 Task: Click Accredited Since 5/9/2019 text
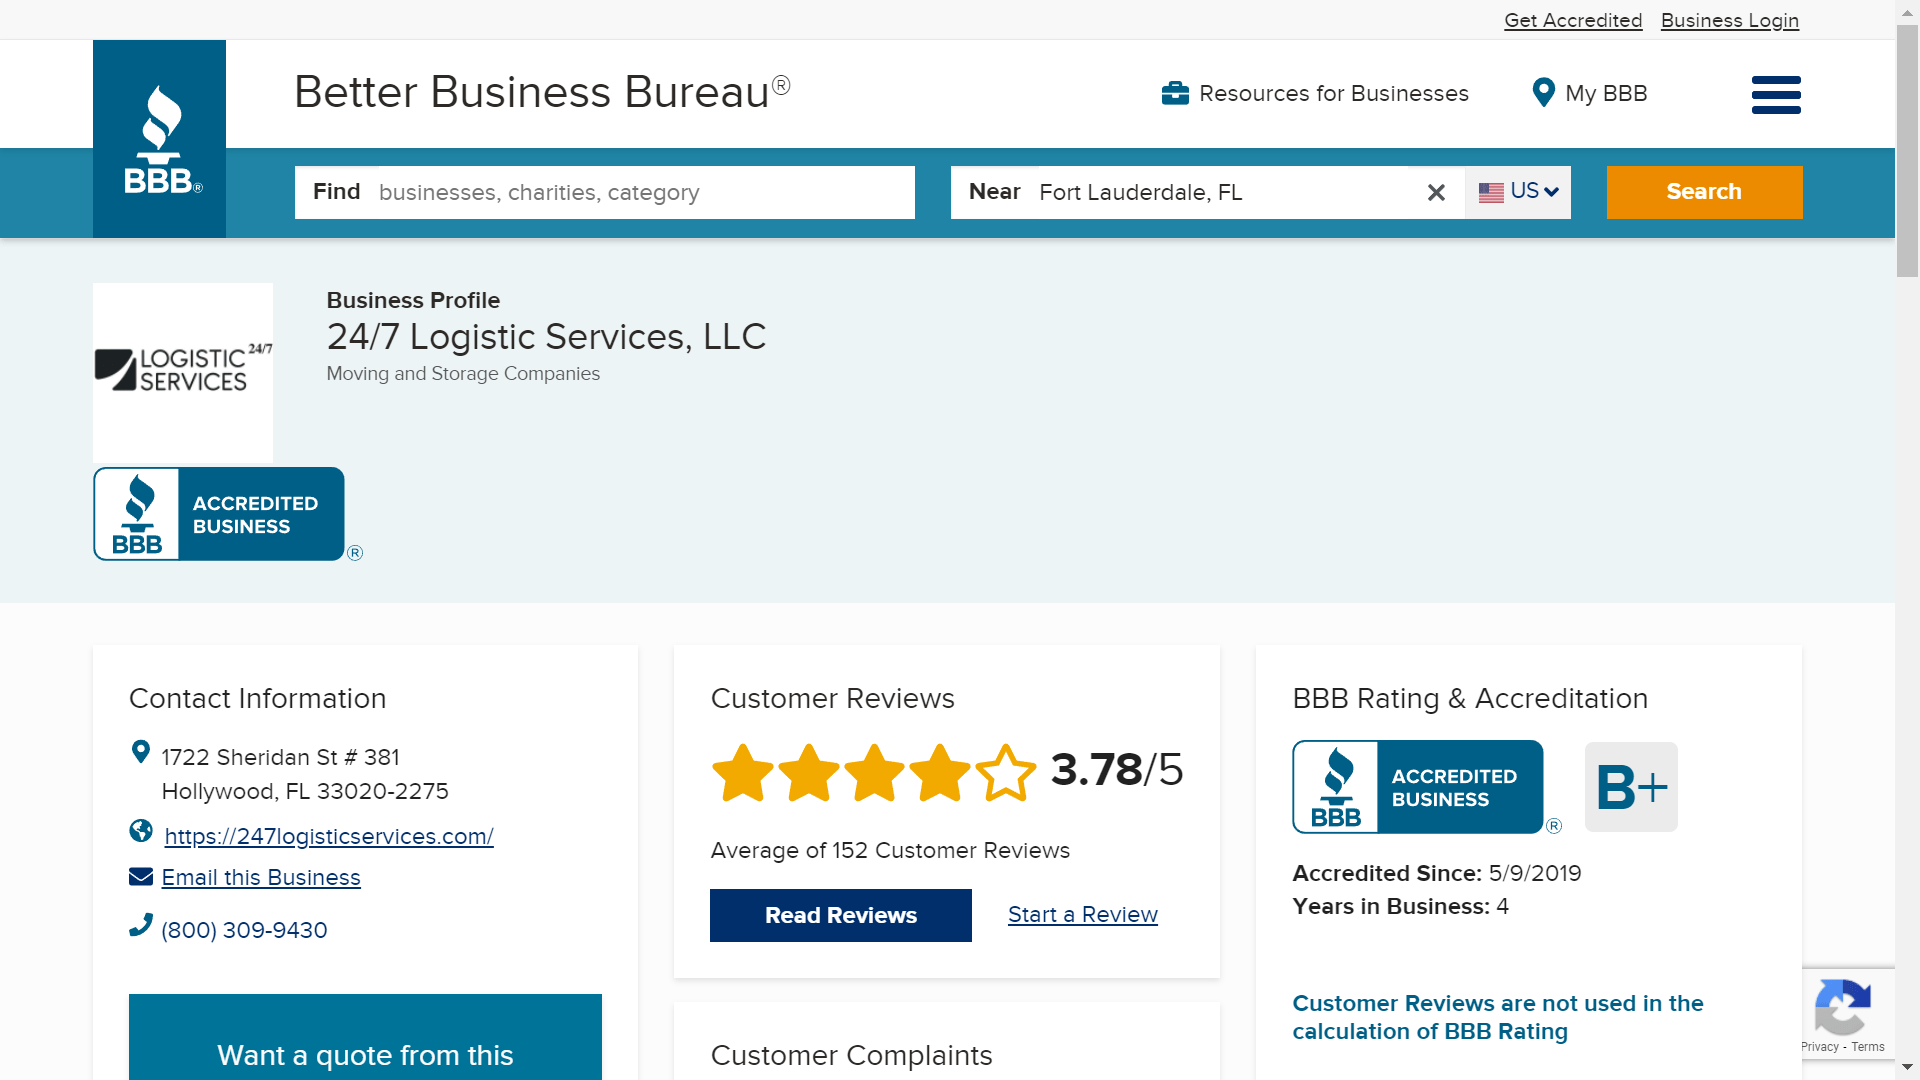(1437, 873)
